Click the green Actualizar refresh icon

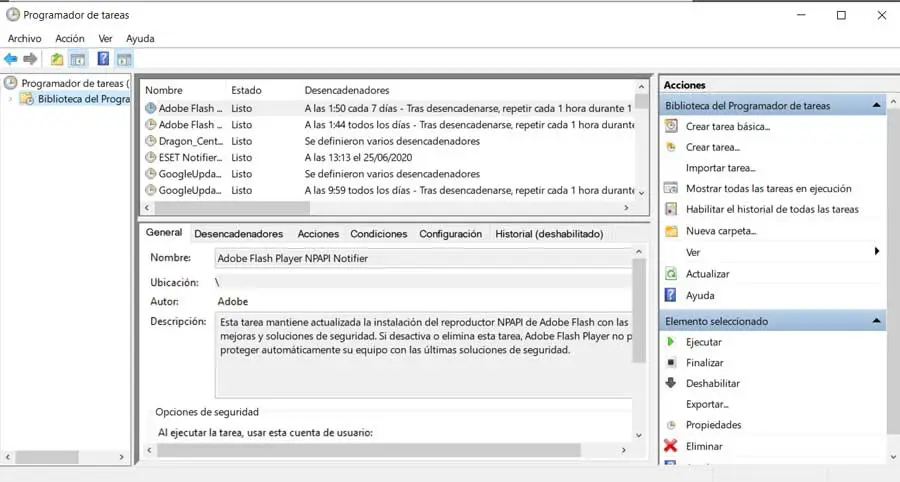(x=671, y=274)
